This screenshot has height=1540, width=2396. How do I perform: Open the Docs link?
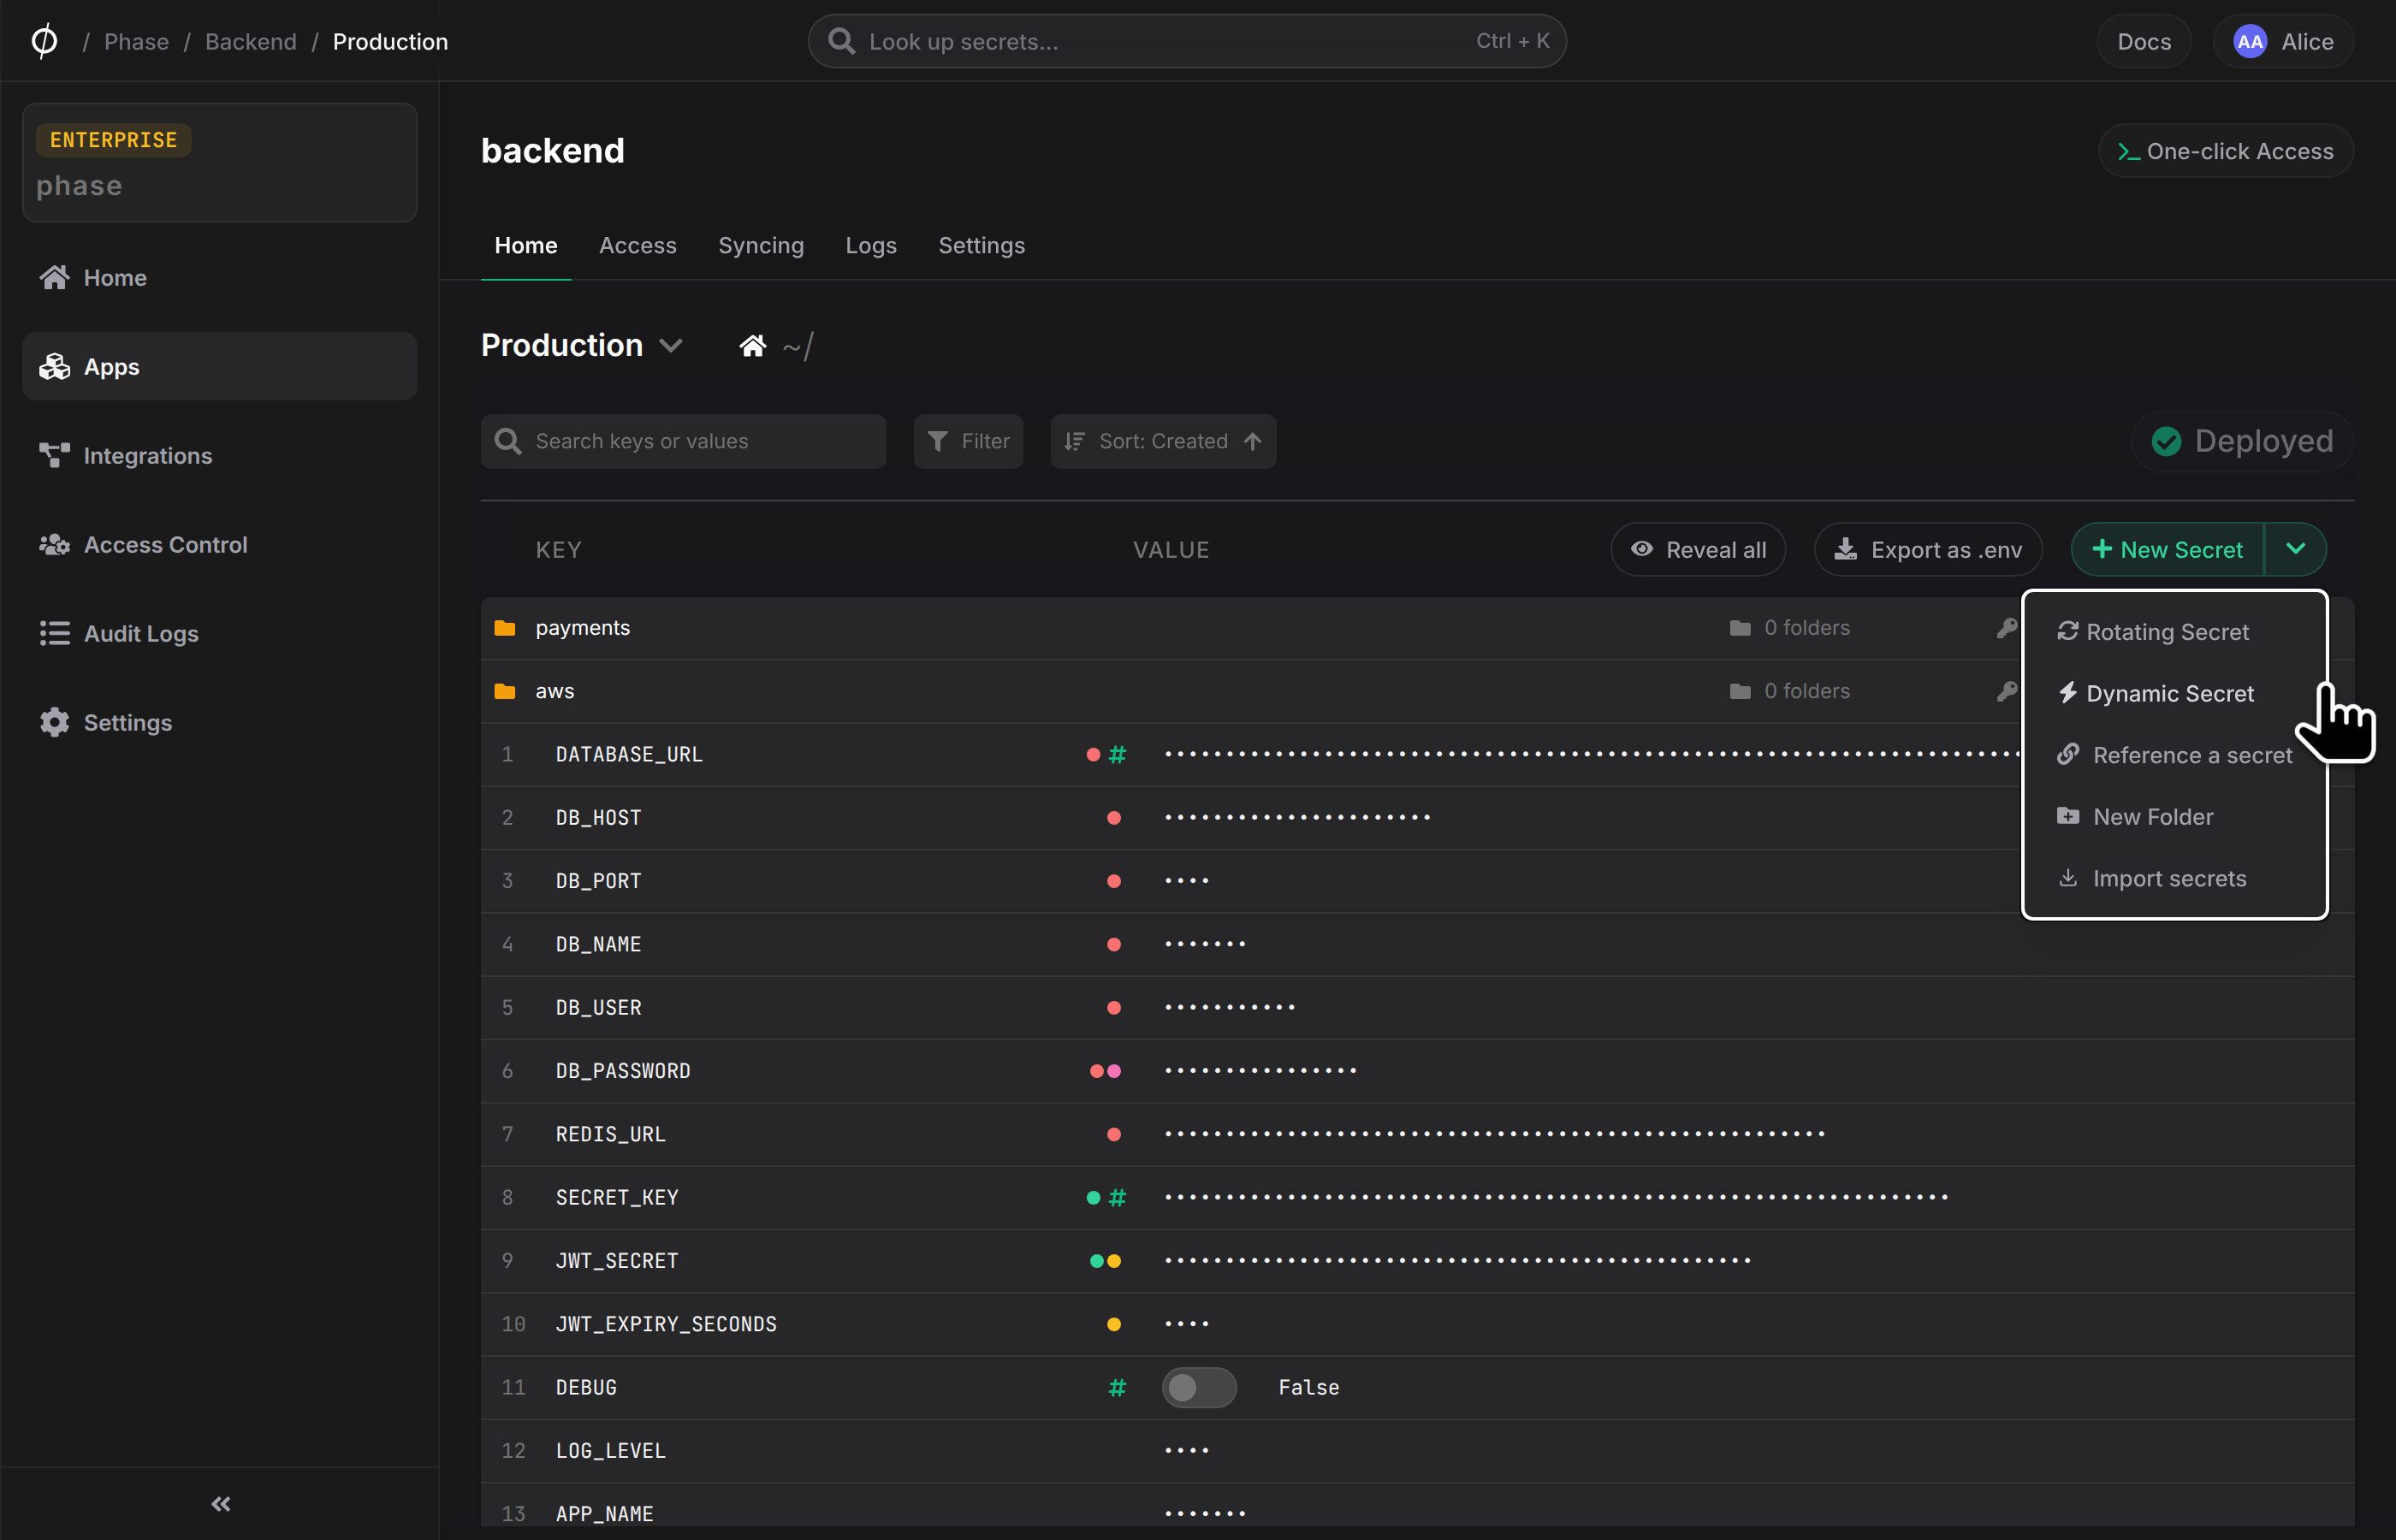click(x=2143, y=42)
